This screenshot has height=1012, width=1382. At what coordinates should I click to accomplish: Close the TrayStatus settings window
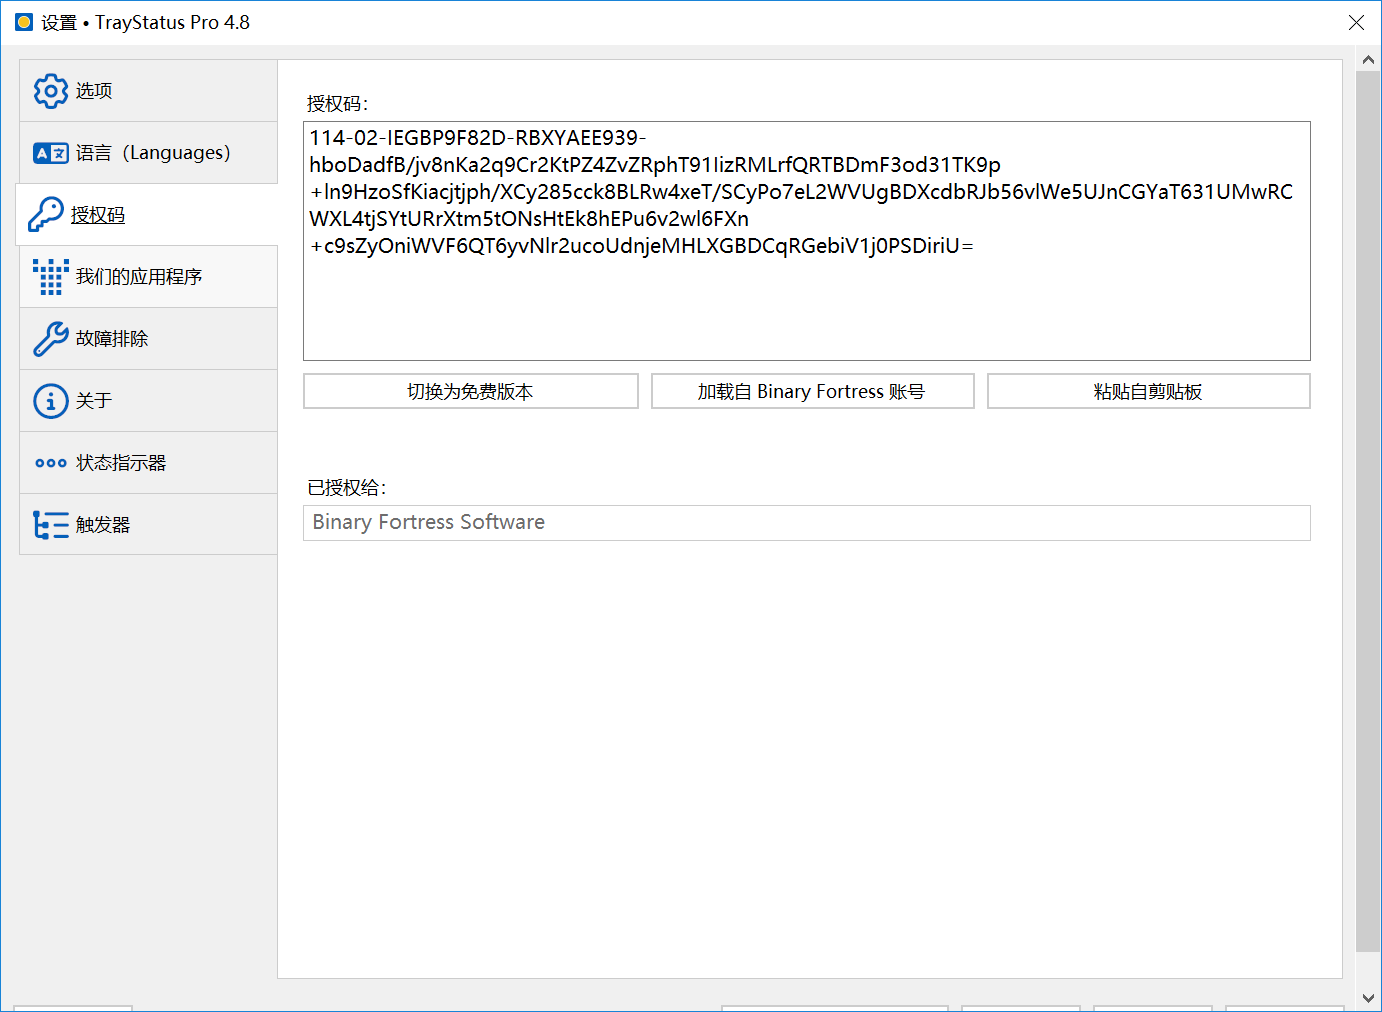pos(1356,22)
